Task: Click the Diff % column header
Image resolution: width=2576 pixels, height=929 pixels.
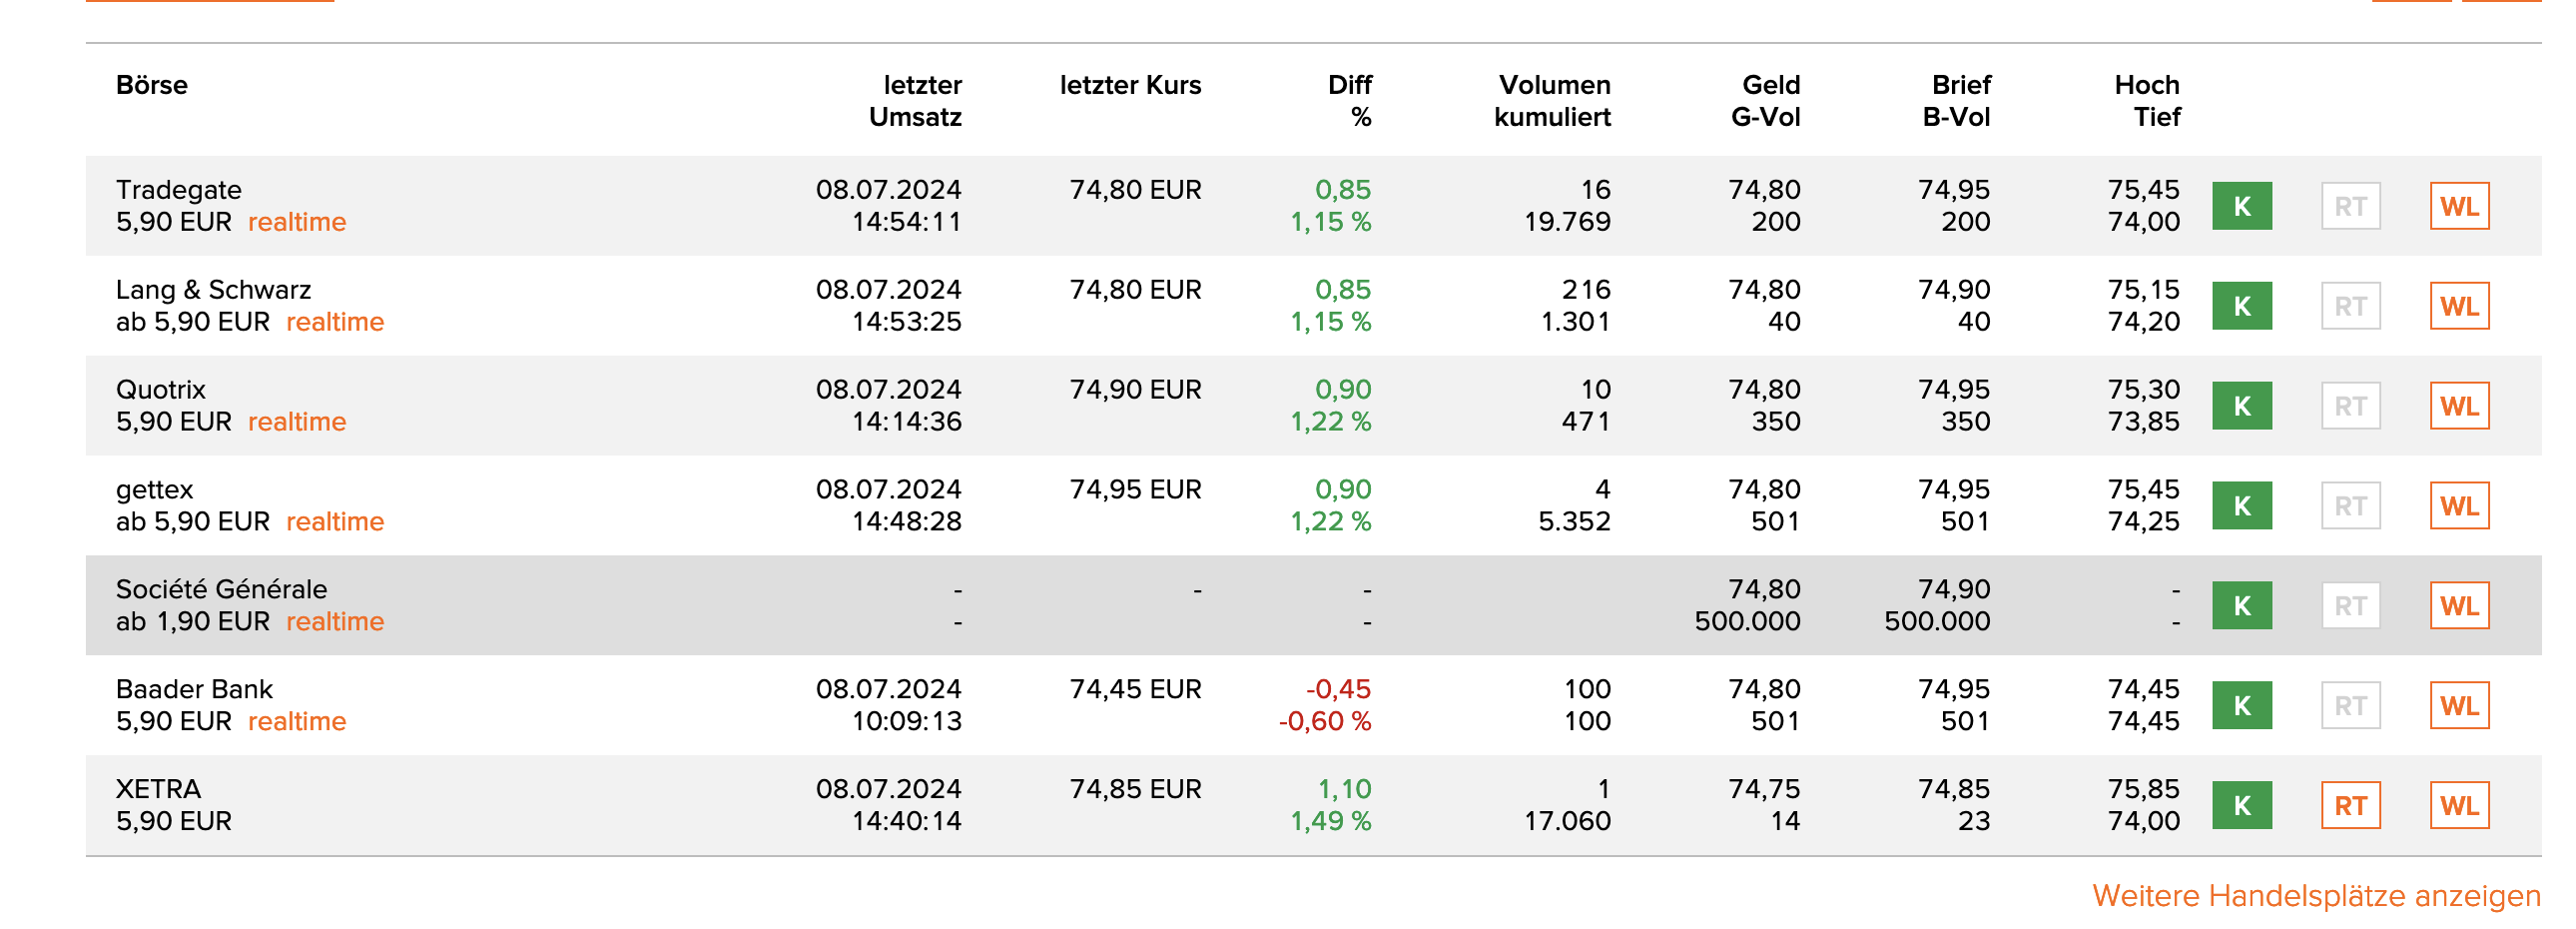Action: pos(1349,100)
